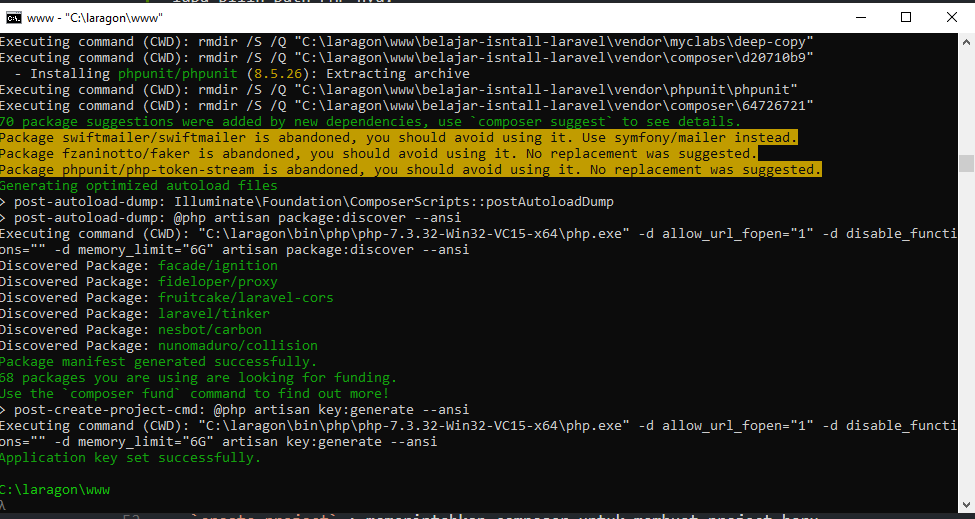Screen dimensions: 975x519
Task: Click phpunit/php-token-stream abandoned warning
Action: tap(410, 170)
